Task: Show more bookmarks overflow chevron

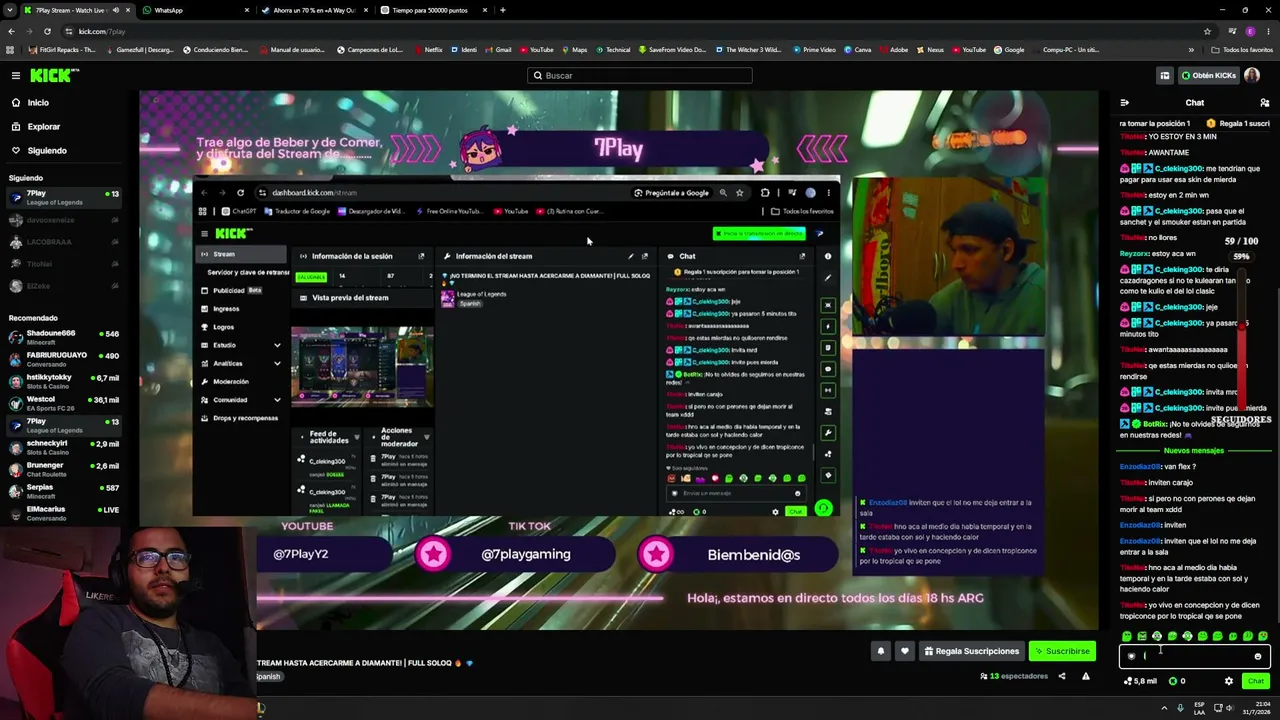Action: pyautogui.click(x=1191, y=50)
